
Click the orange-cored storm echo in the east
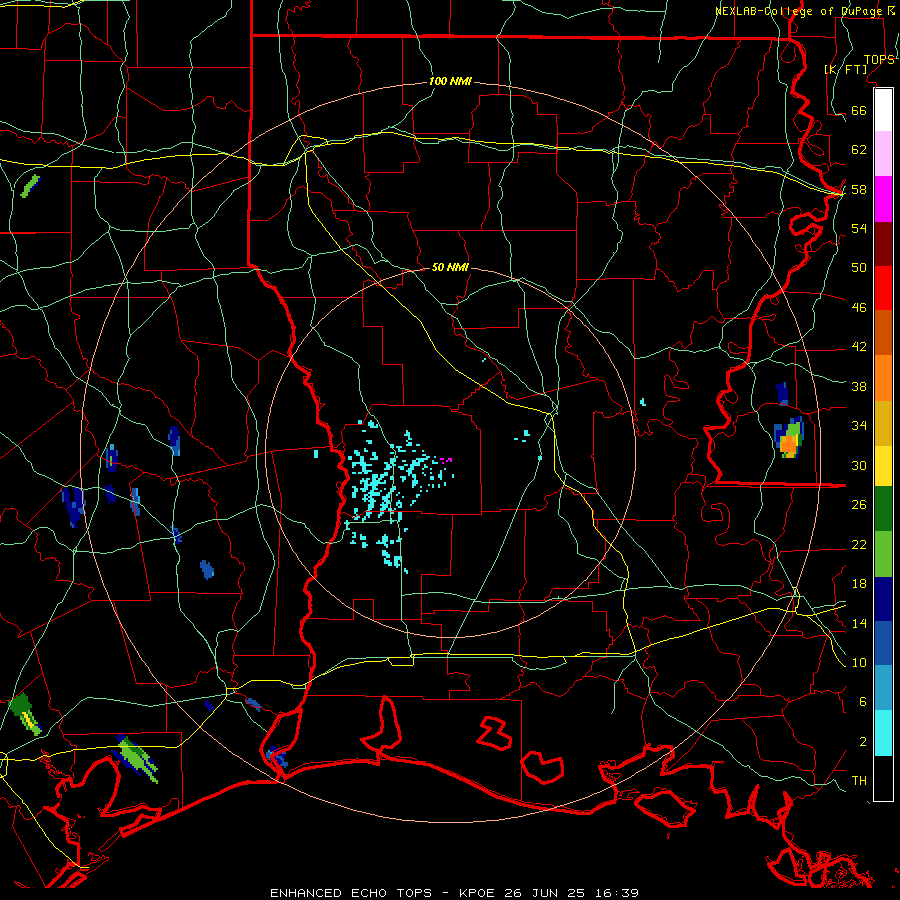click(x=789, y=438)
